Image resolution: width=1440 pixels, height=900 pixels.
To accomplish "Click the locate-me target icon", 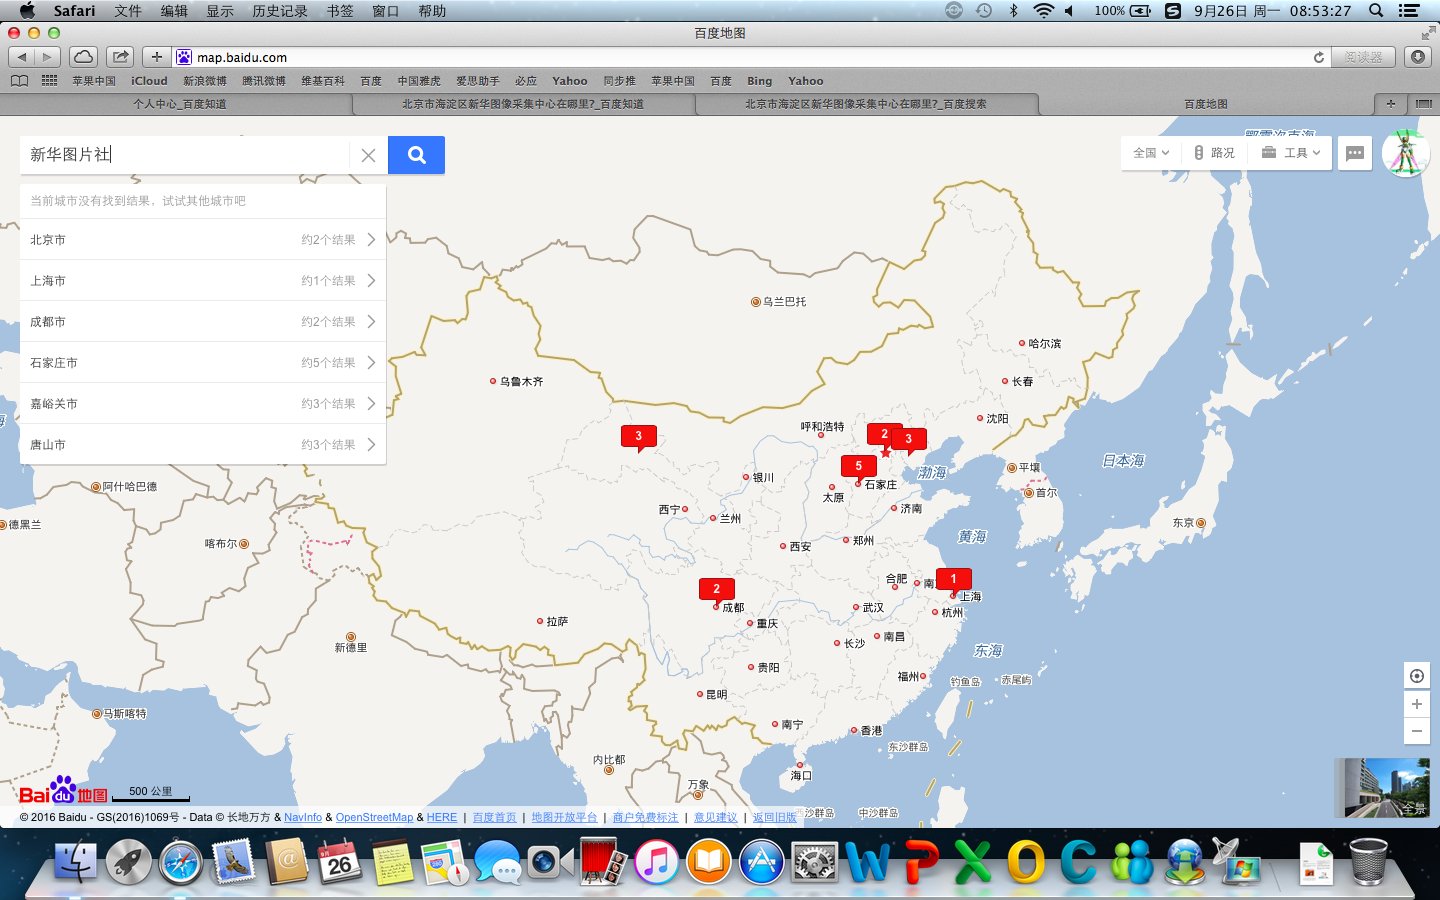I will (x=1416, y=676).
